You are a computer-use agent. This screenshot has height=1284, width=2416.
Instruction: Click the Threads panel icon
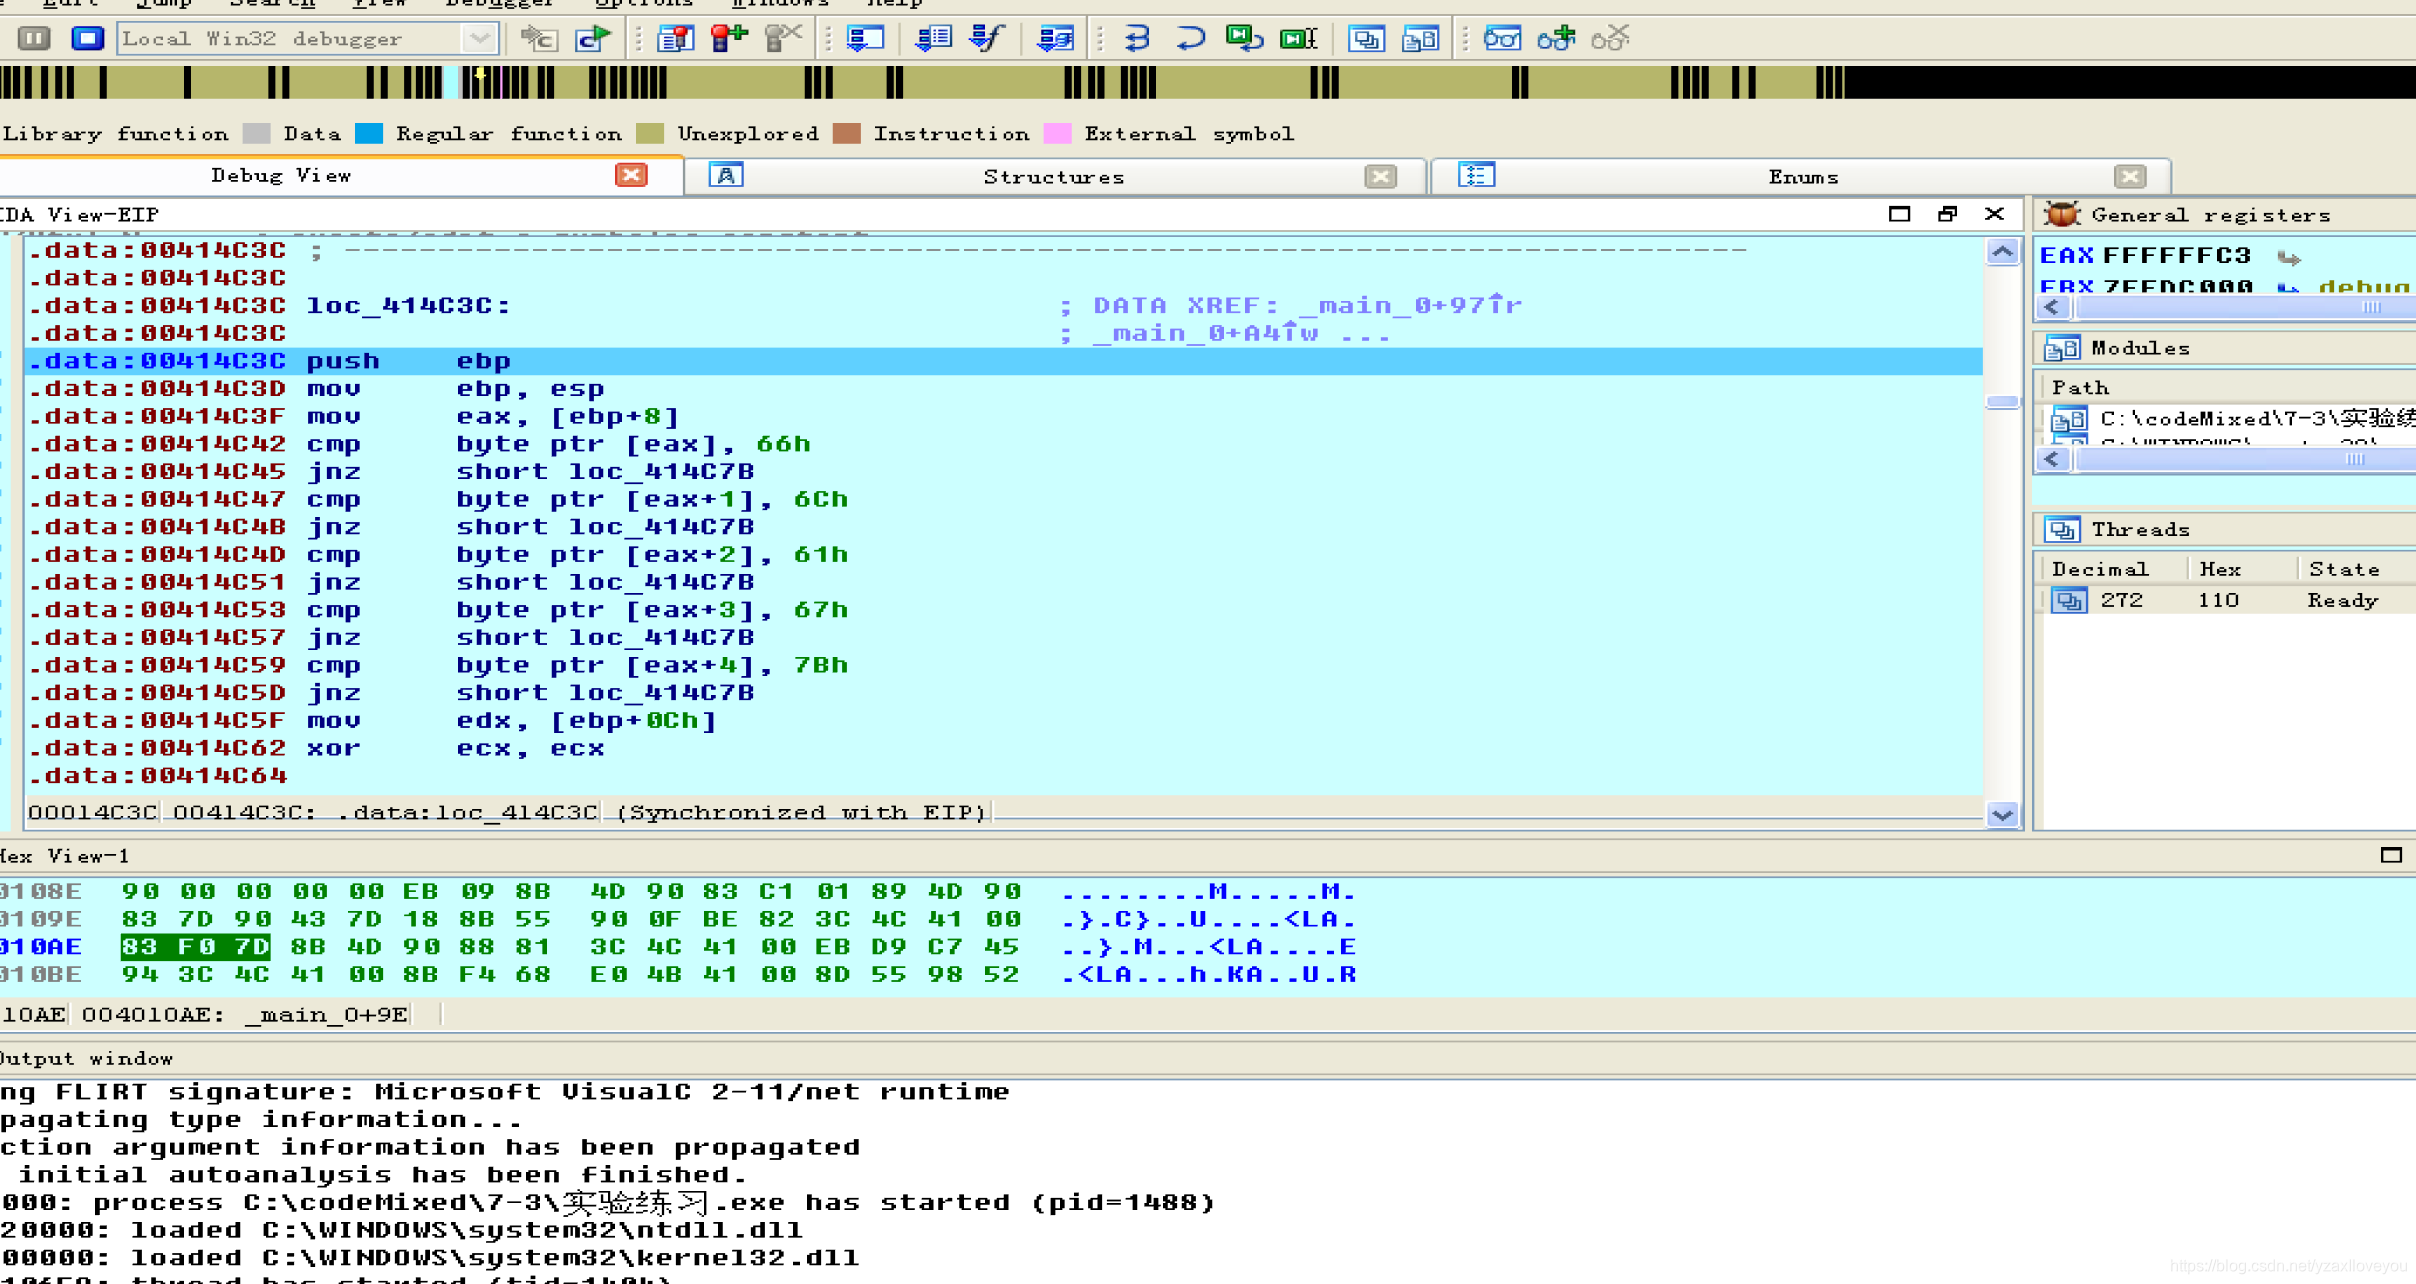(x=2062, y=529)
